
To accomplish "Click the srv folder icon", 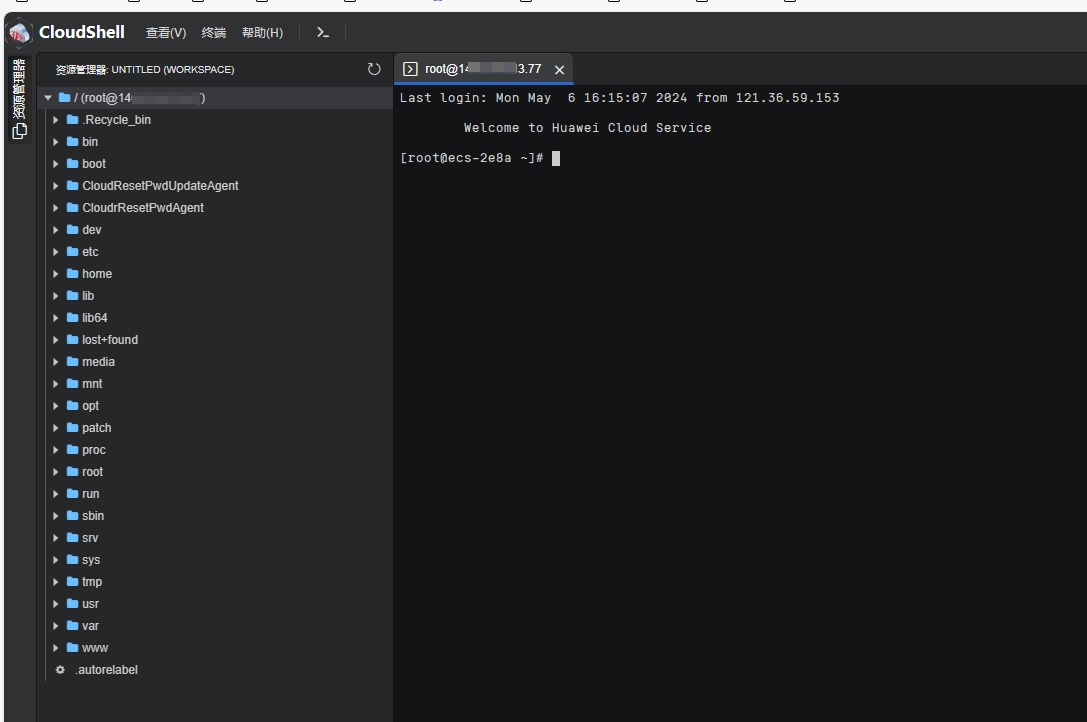I will pos(72,538).
